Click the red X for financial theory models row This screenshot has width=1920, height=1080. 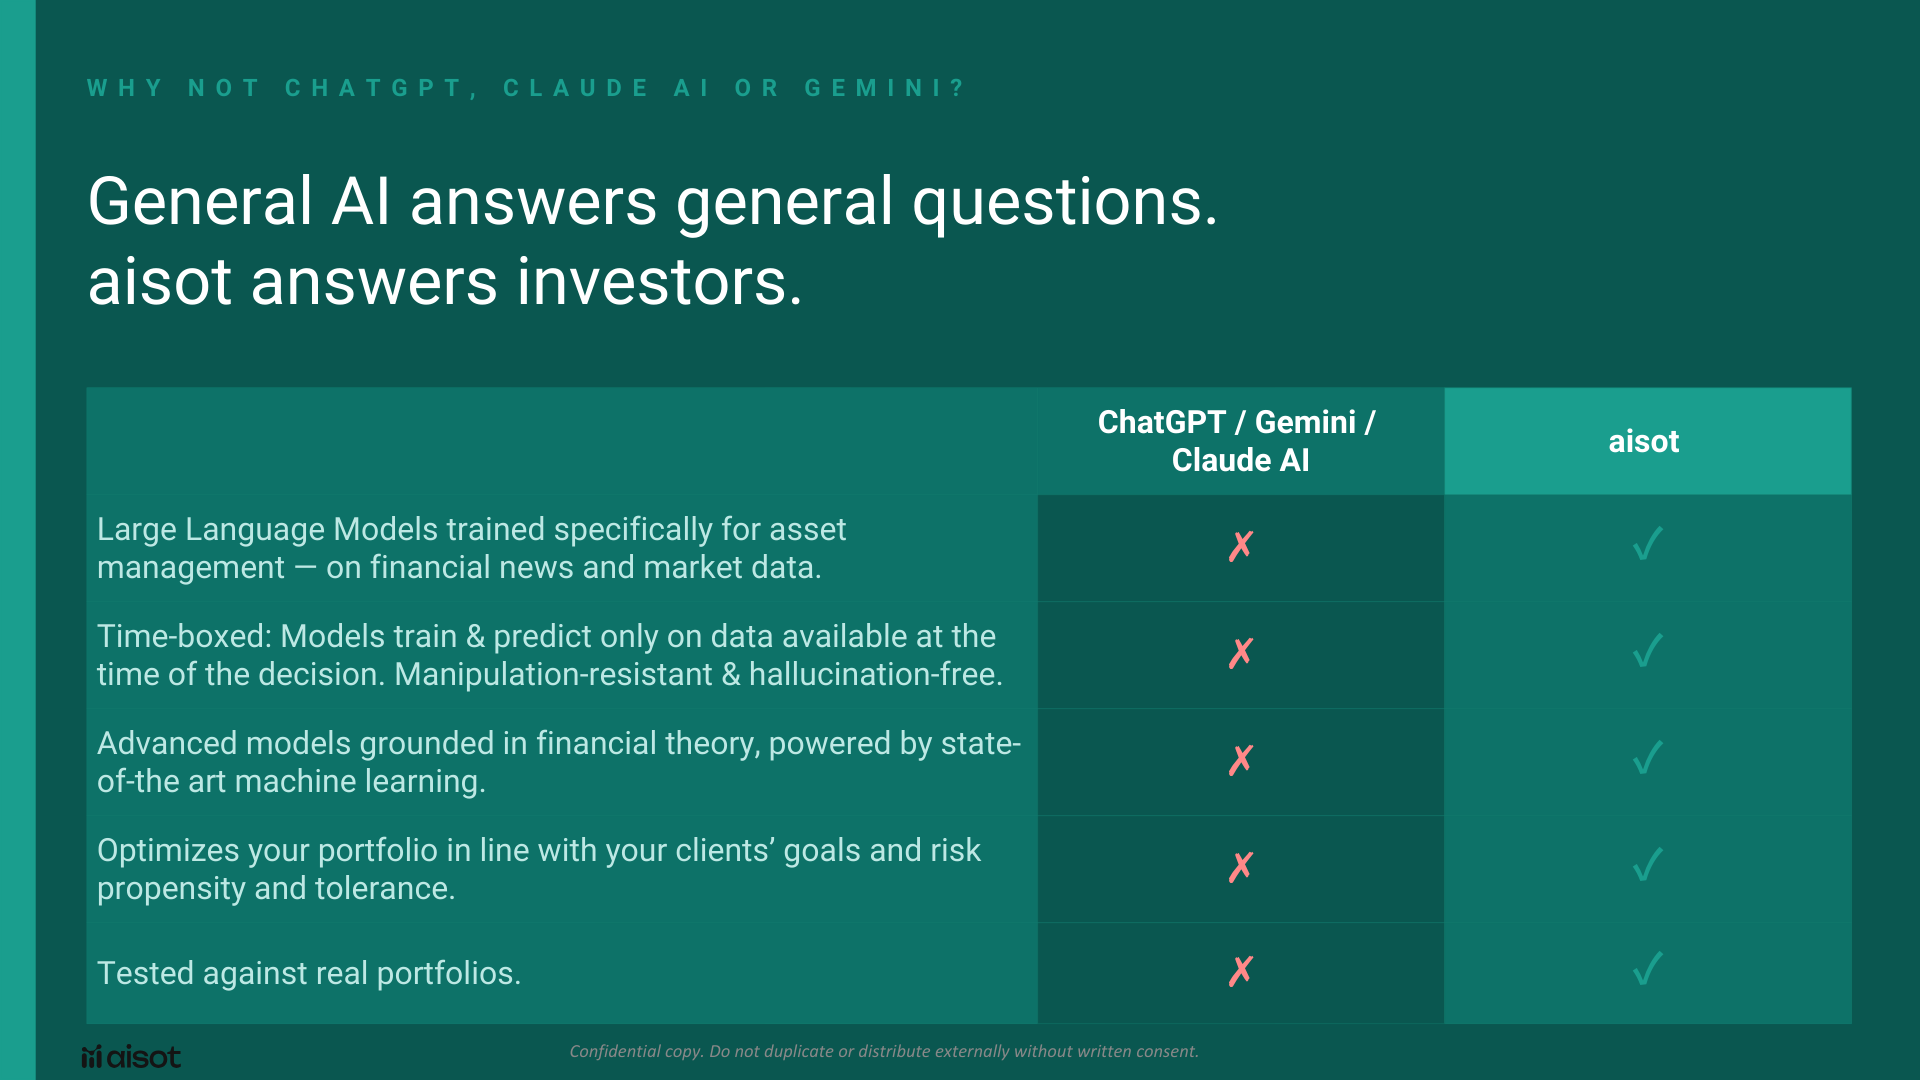[1241, 760]
